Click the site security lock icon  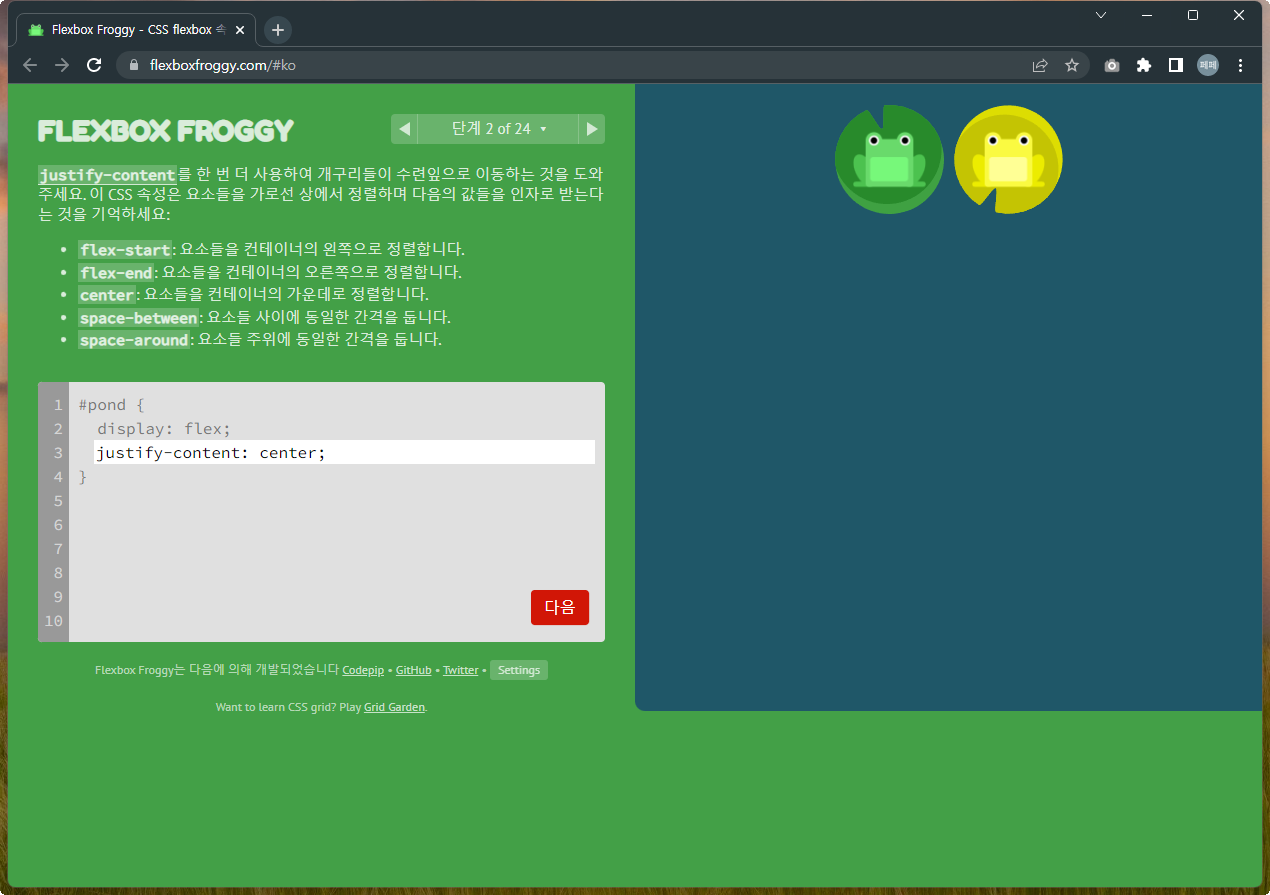pyautogui.click(x=134, y=65)
